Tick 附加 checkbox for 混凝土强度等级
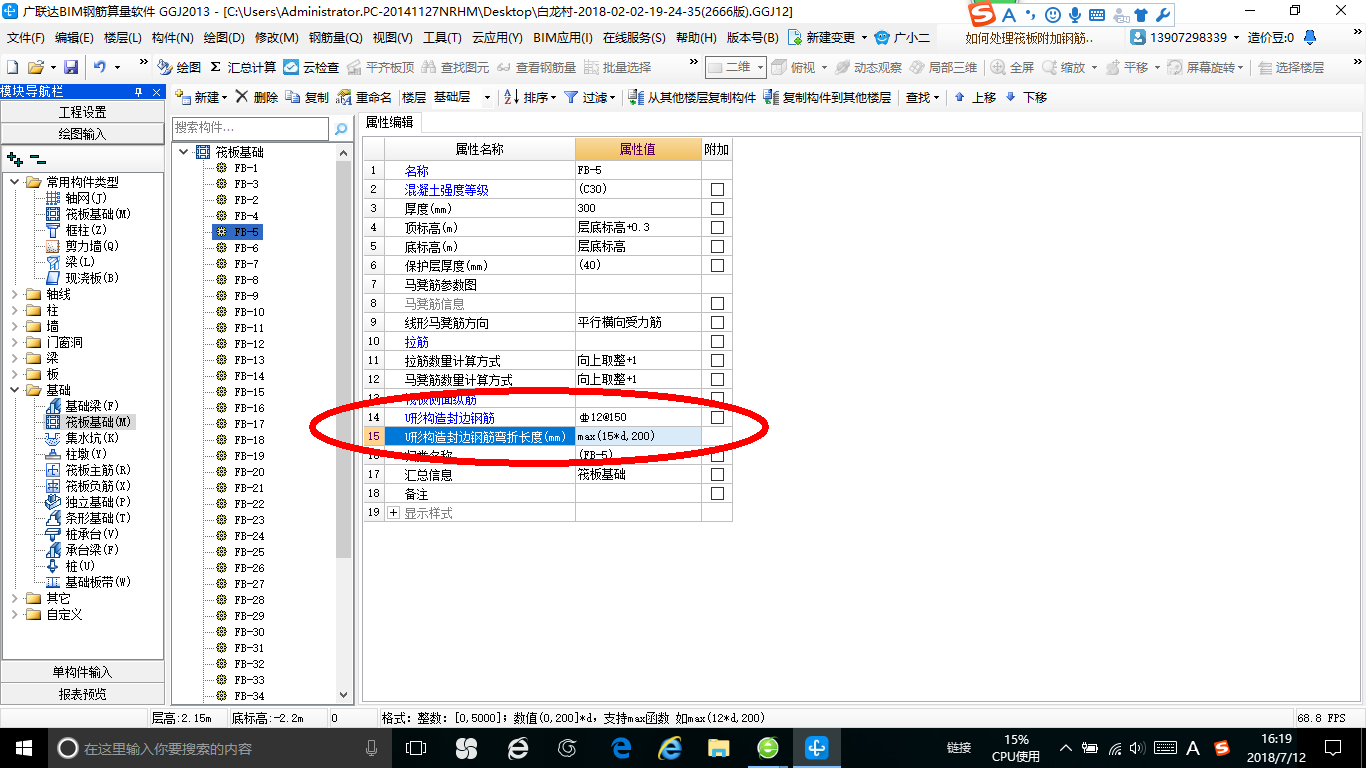Screen dimensions: 1366x768 click(717, 189)
